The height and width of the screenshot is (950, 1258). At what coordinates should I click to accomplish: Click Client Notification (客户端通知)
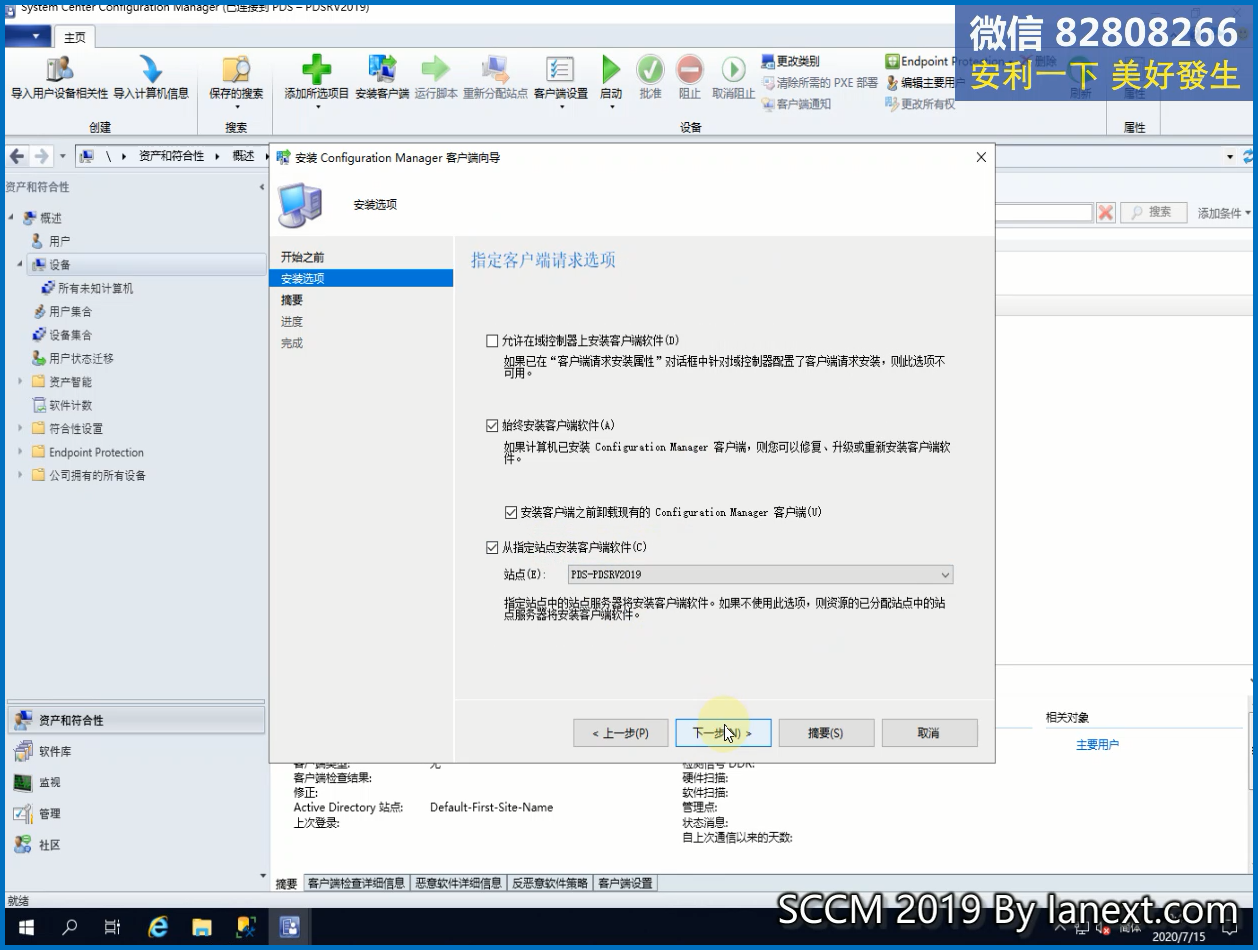[796, 104]
